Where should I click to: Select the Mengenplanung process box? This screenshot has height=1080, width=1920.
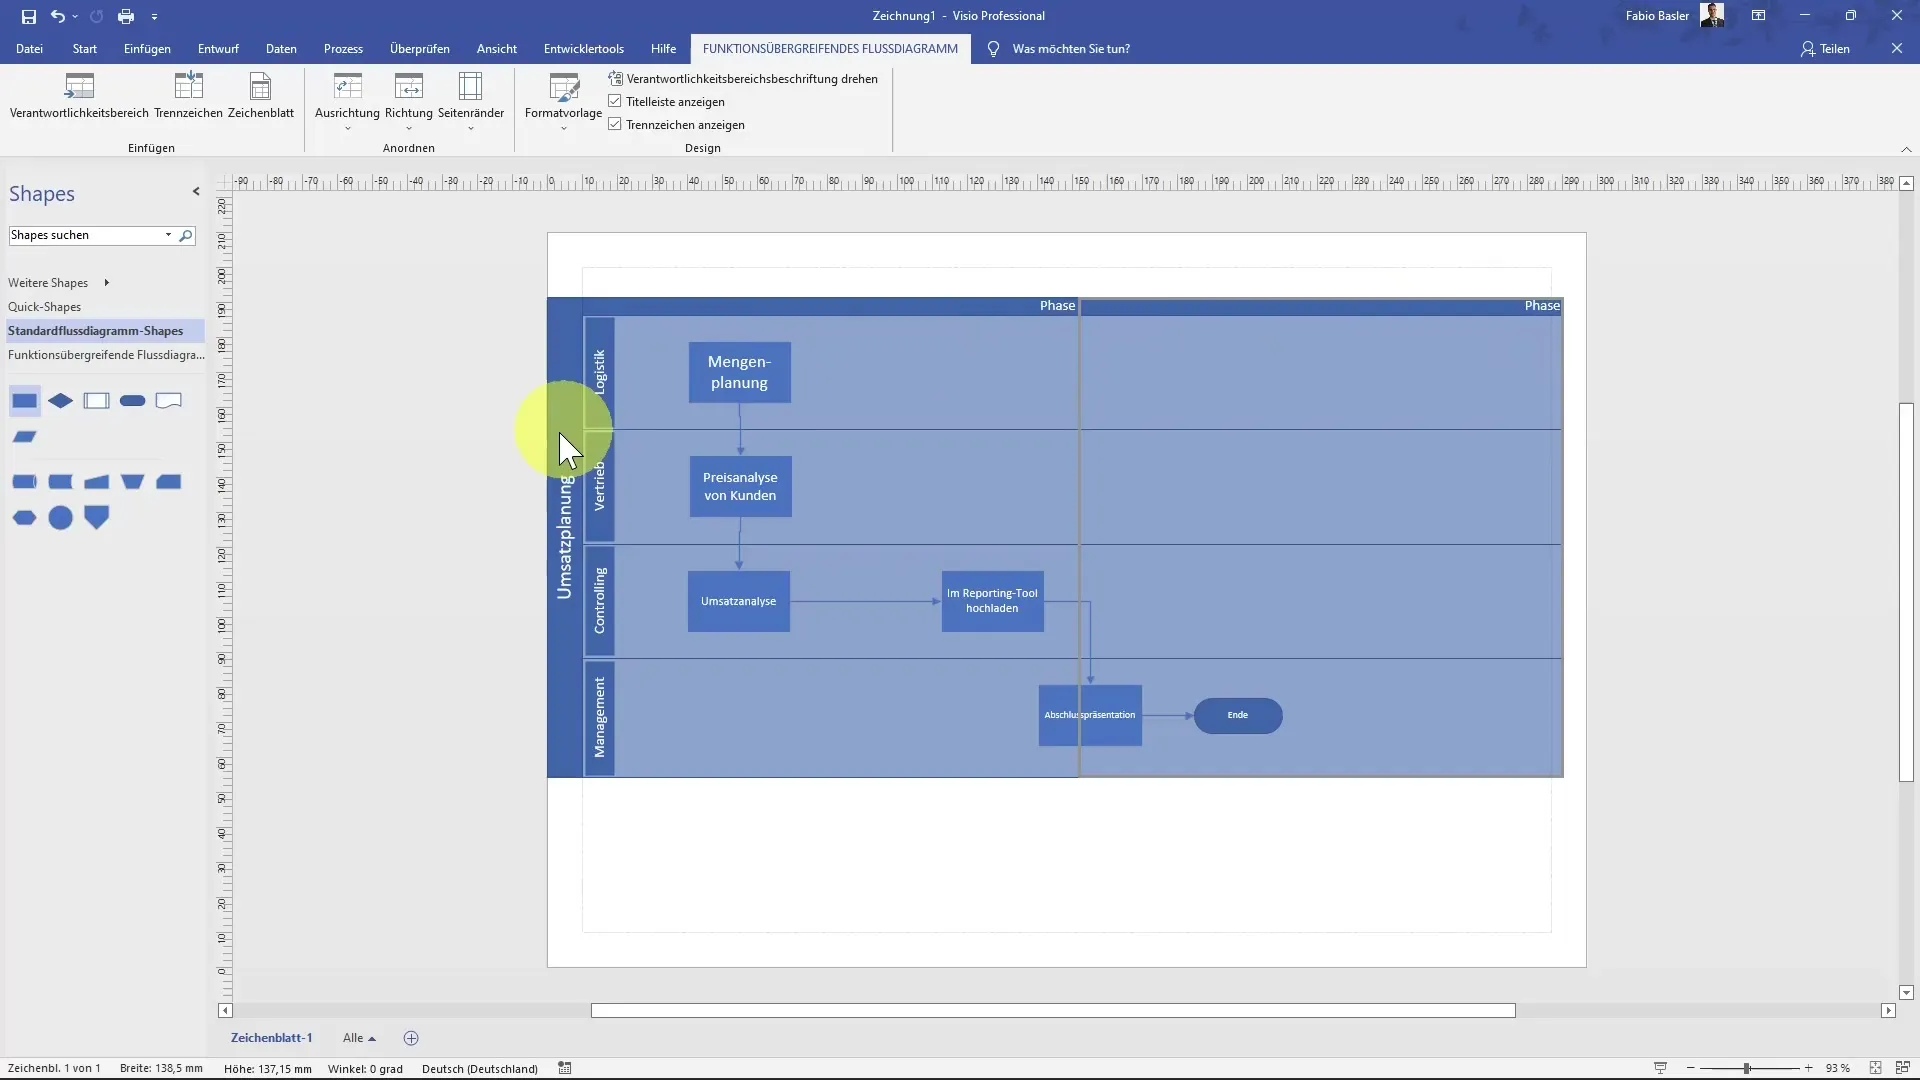pyautogui.click(x=740, y=373)
